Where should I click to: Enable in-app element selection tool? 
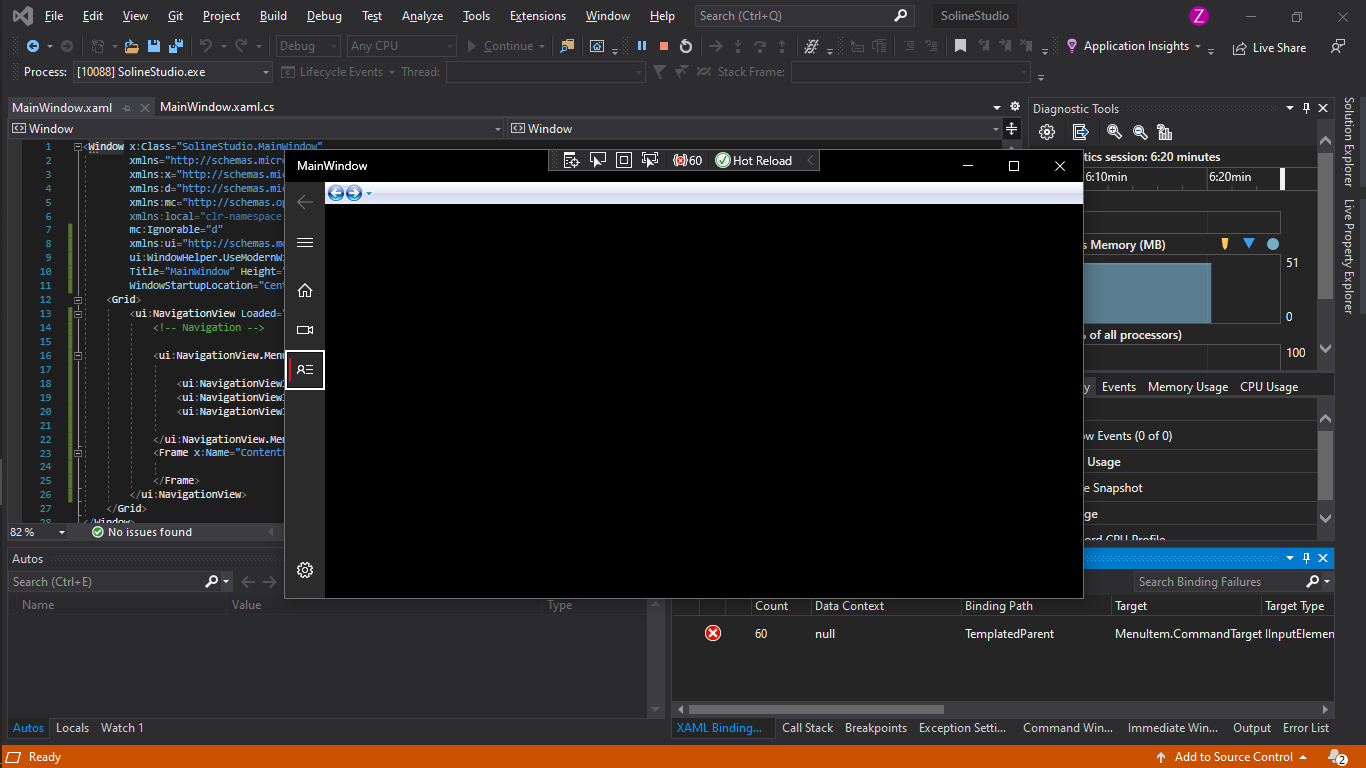pyautogui.click(x=597, y=160)
